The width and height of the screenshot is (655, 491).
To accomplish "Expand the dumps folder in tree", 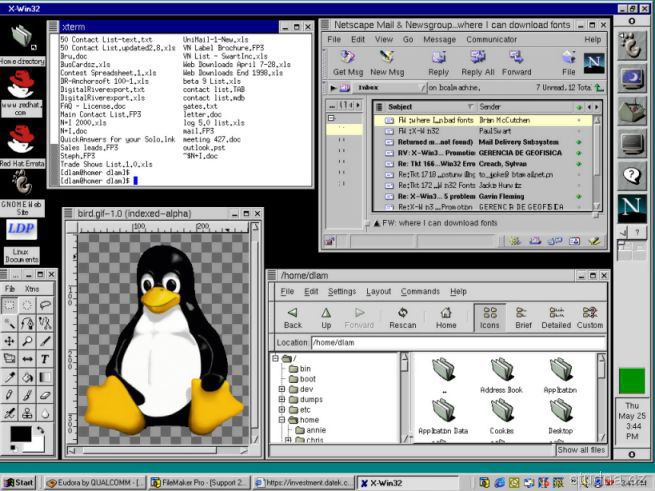I will pyautogui.click(x=283, y=399).
